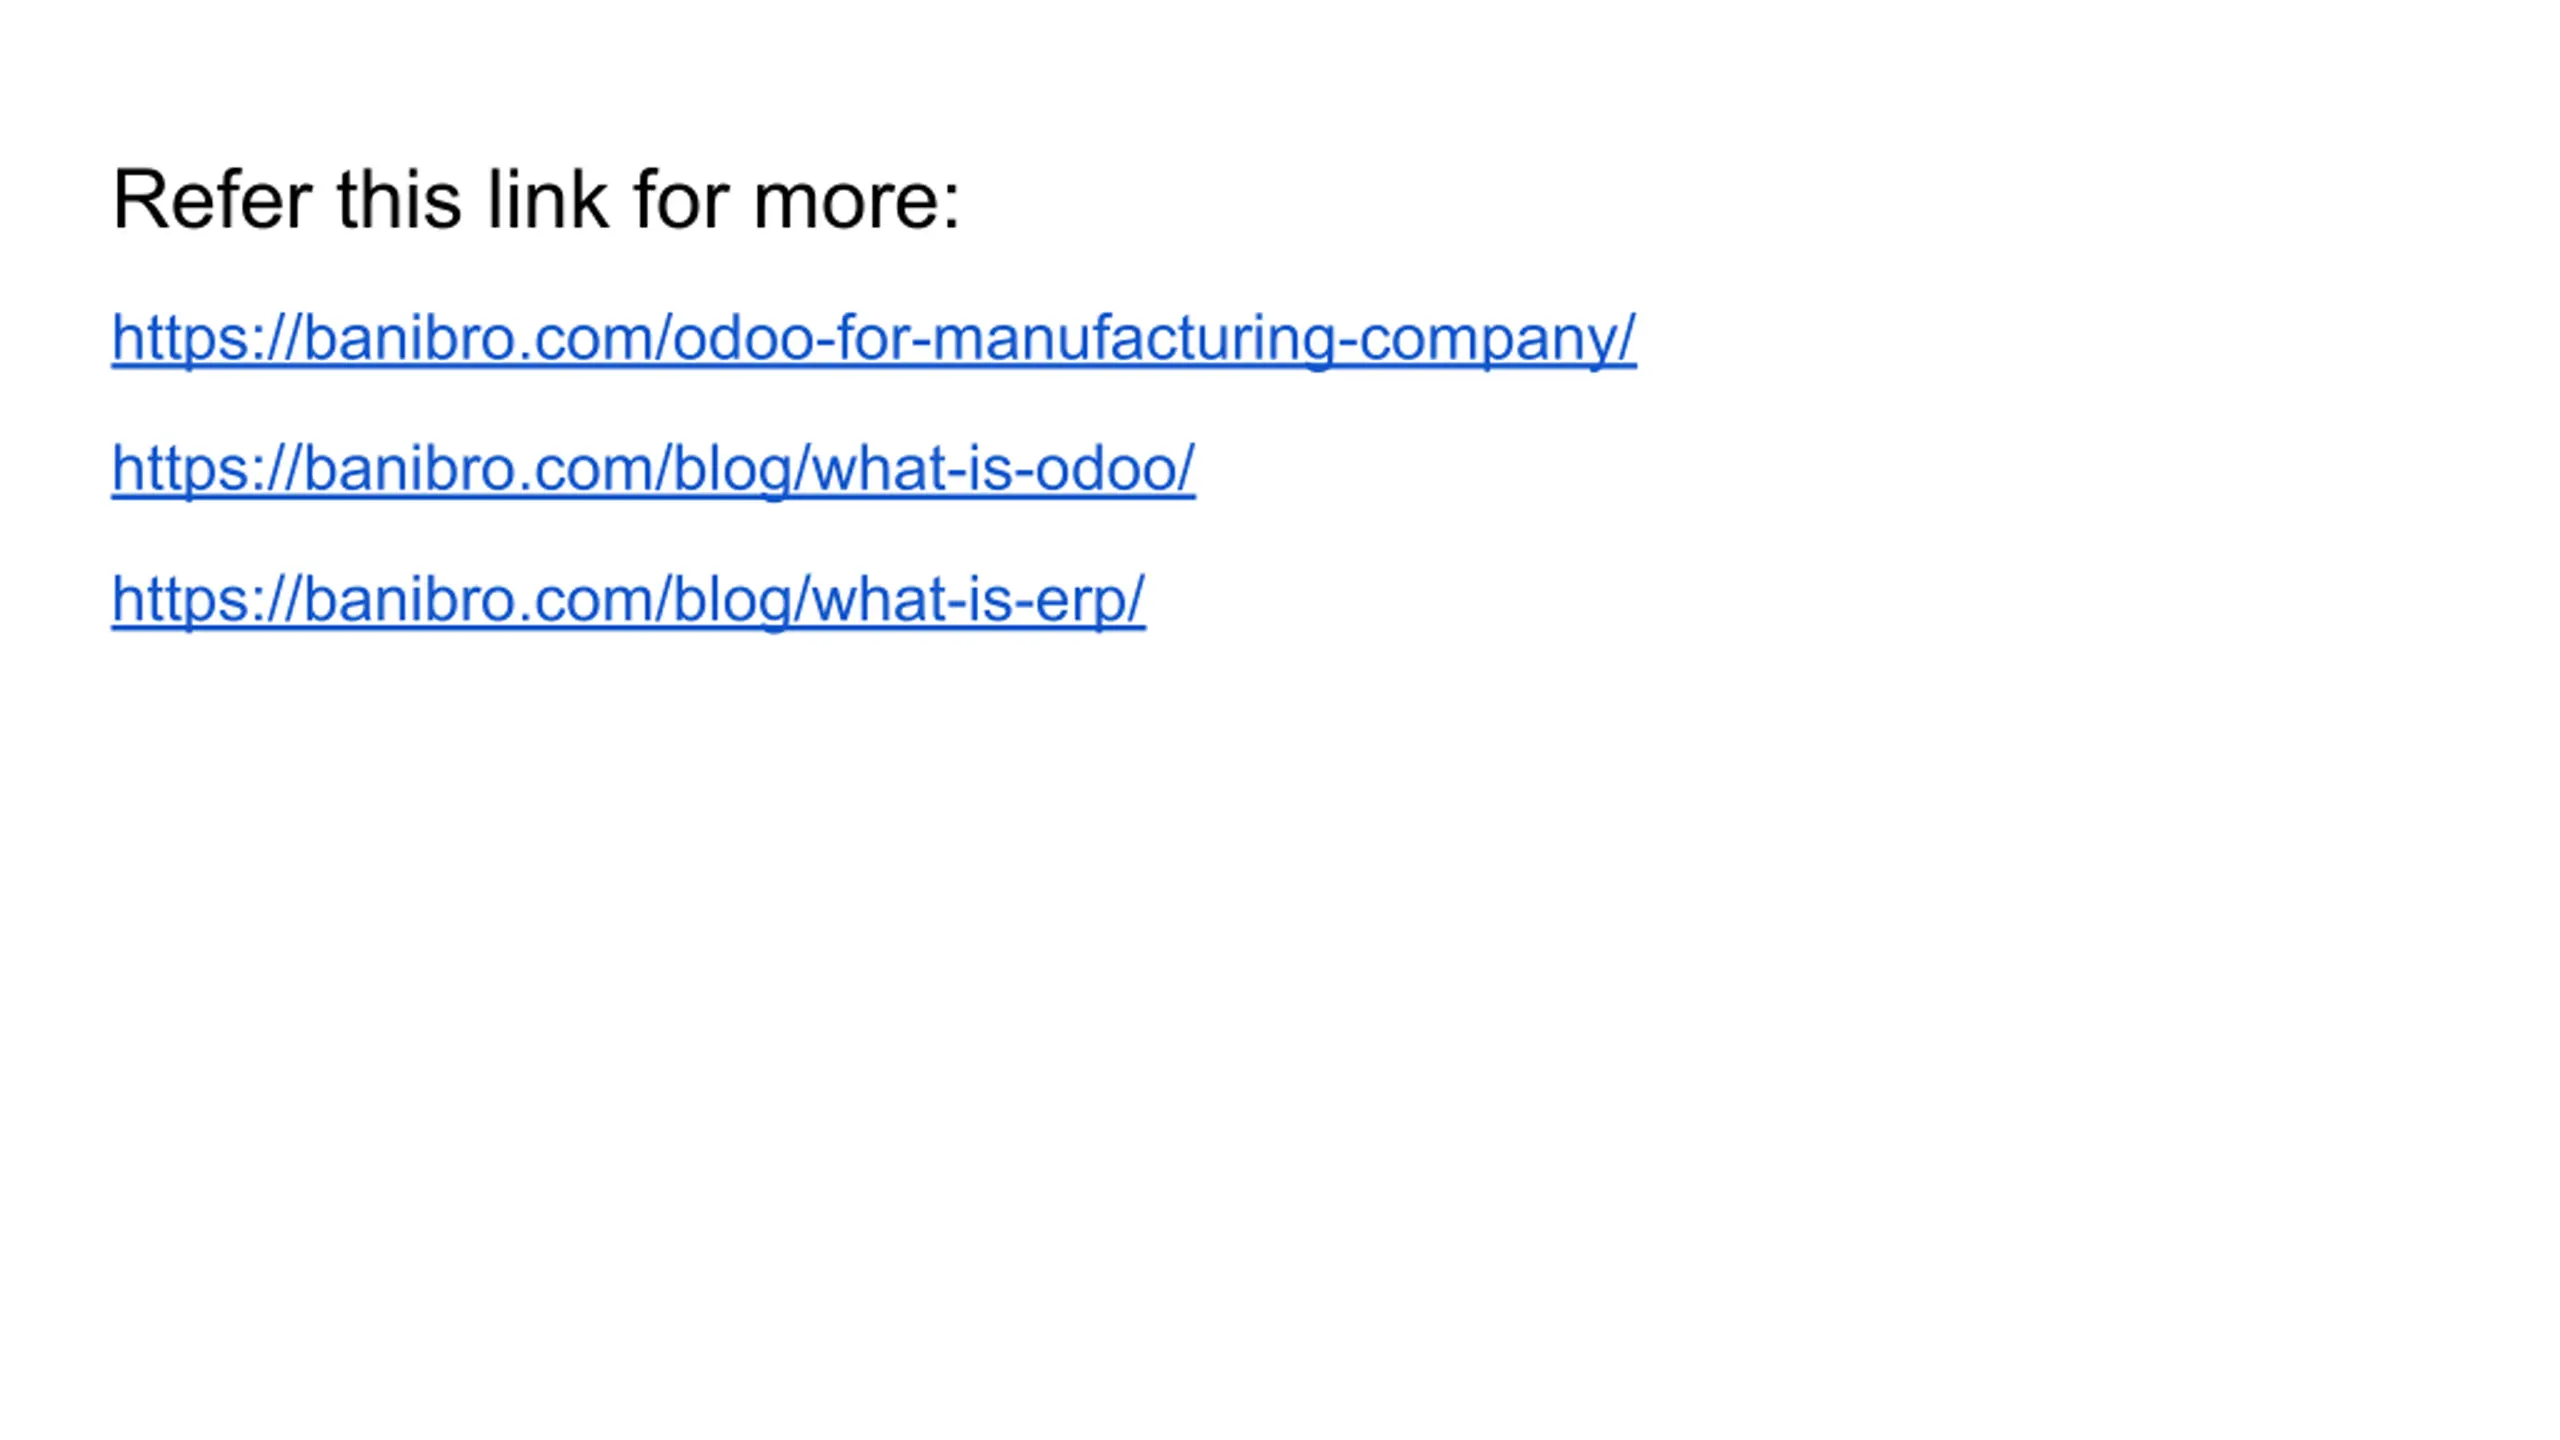The width and height of the screenshot is (2560, 1440).
Task: Click the word 'link' in the heading
Action: pyautogui.click(x=548, y=199)
